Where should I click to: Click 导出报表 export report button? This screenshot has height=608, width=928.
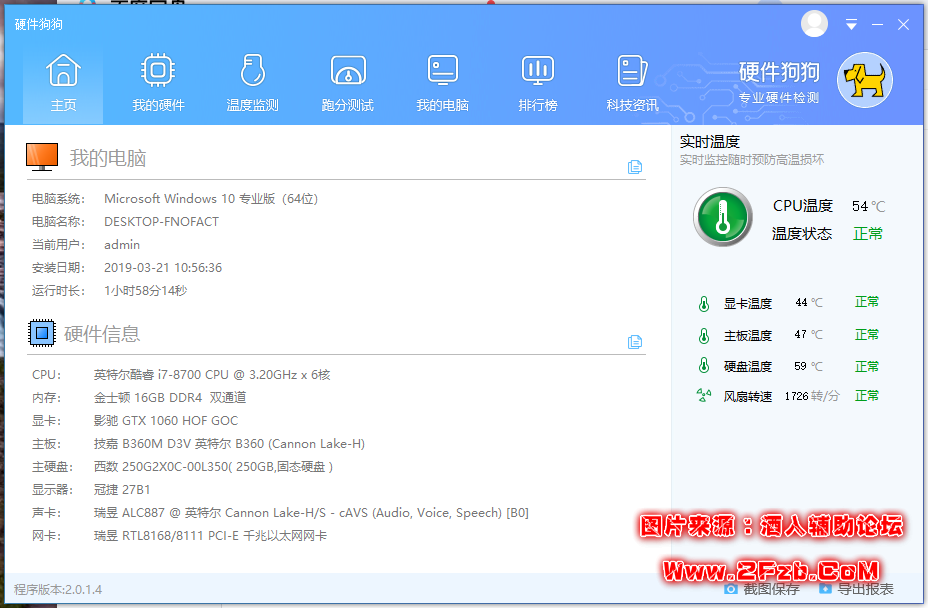(x=857, y=589)
